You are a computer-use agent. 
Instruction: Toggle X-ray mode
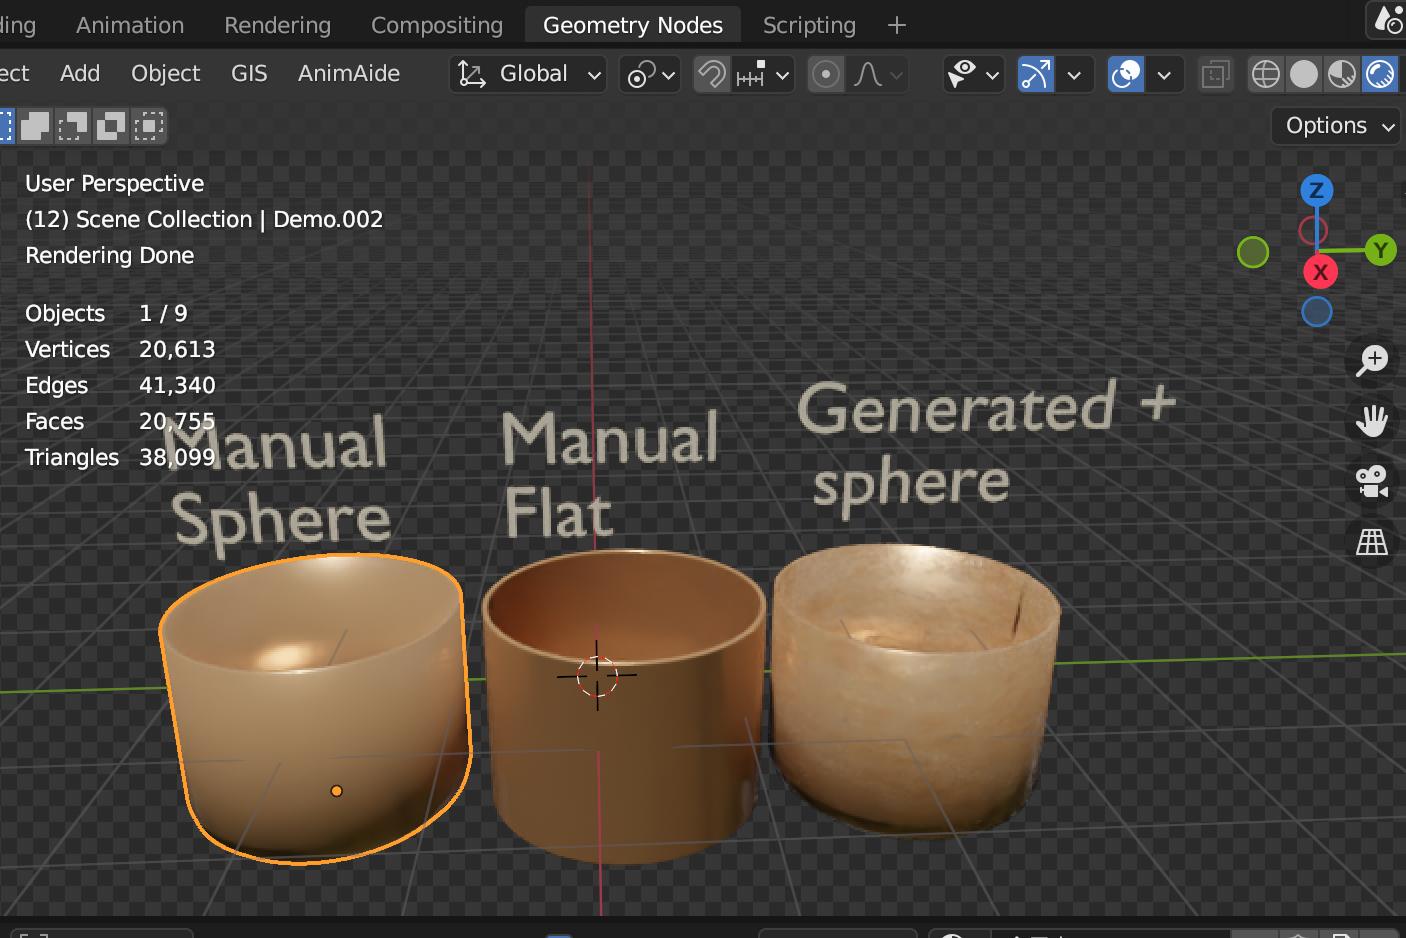coord(1215,74)
